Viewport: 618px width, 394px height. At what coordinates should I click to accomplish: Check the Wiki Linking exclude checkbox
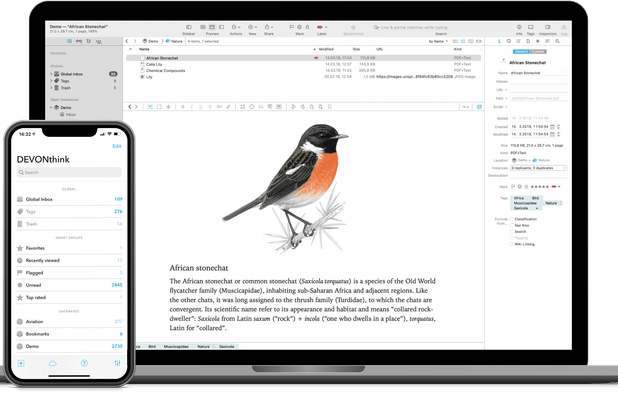coord(512,244)
